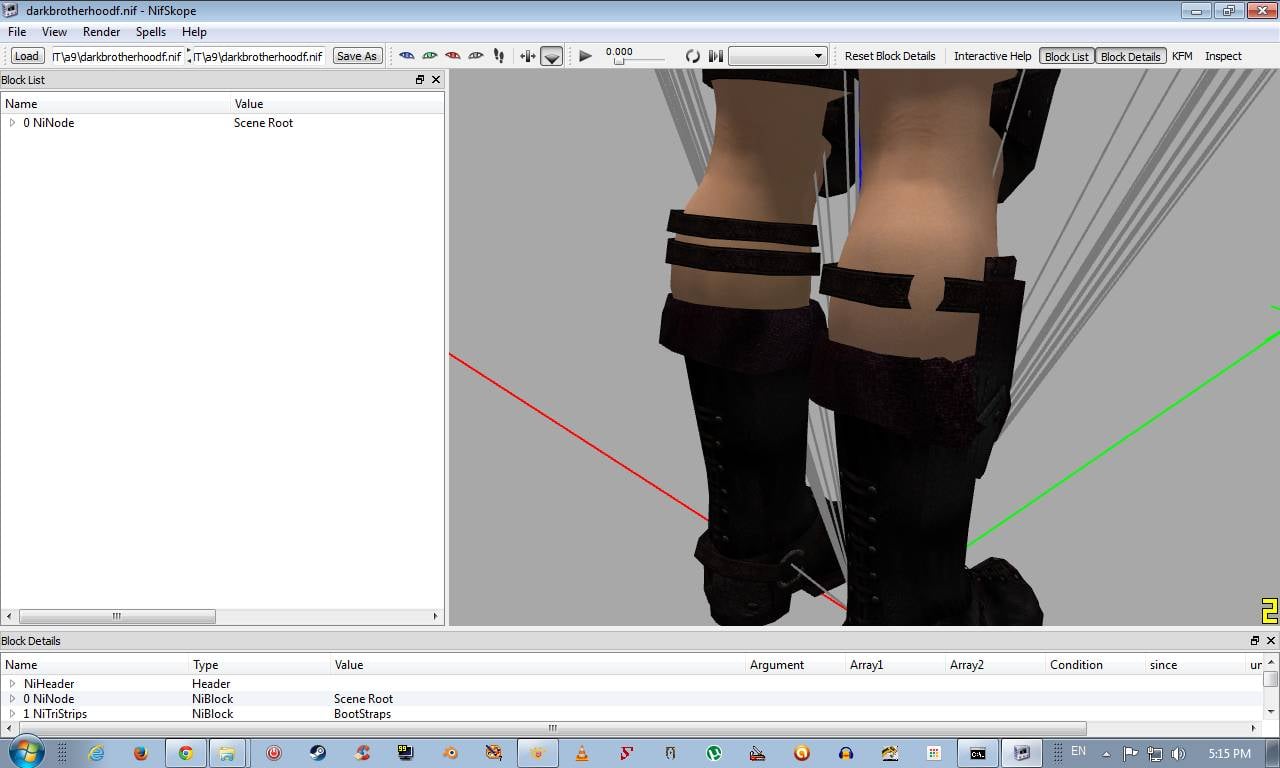Image resolution: width=1280 pixels, height=768 pixels.
Task: Close the Block List panel
Action: tap(436, 80)
